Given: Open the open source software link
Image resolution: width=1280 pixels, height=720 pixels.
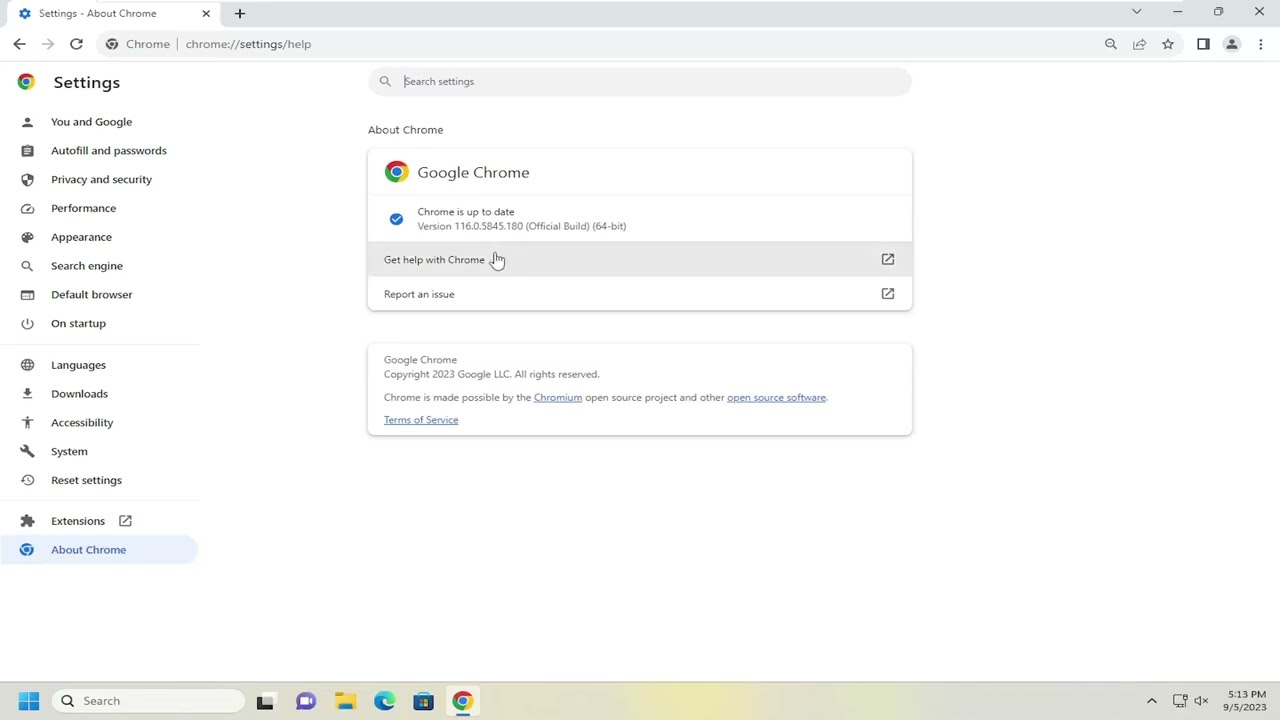Looking at the screenshot, I should 776,398.
